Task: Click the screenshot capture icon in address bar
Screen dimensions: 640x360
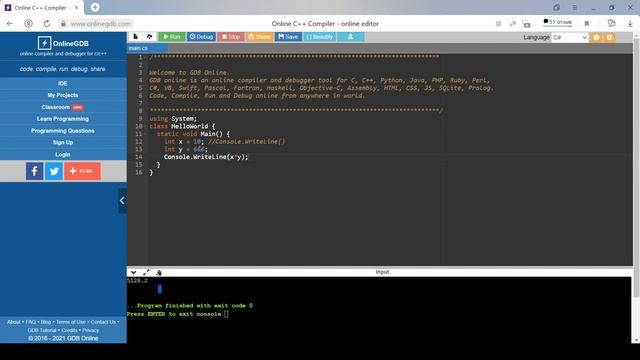Action: click(x=527, y=24)
